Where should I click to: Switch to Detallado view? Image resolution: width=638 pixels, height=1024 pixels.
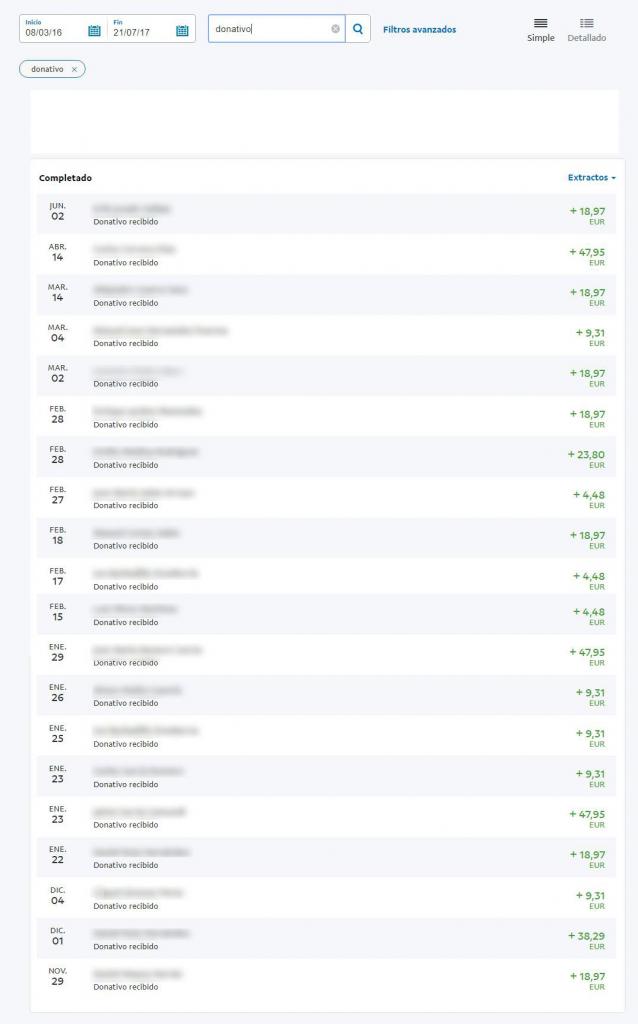[586, 29]
